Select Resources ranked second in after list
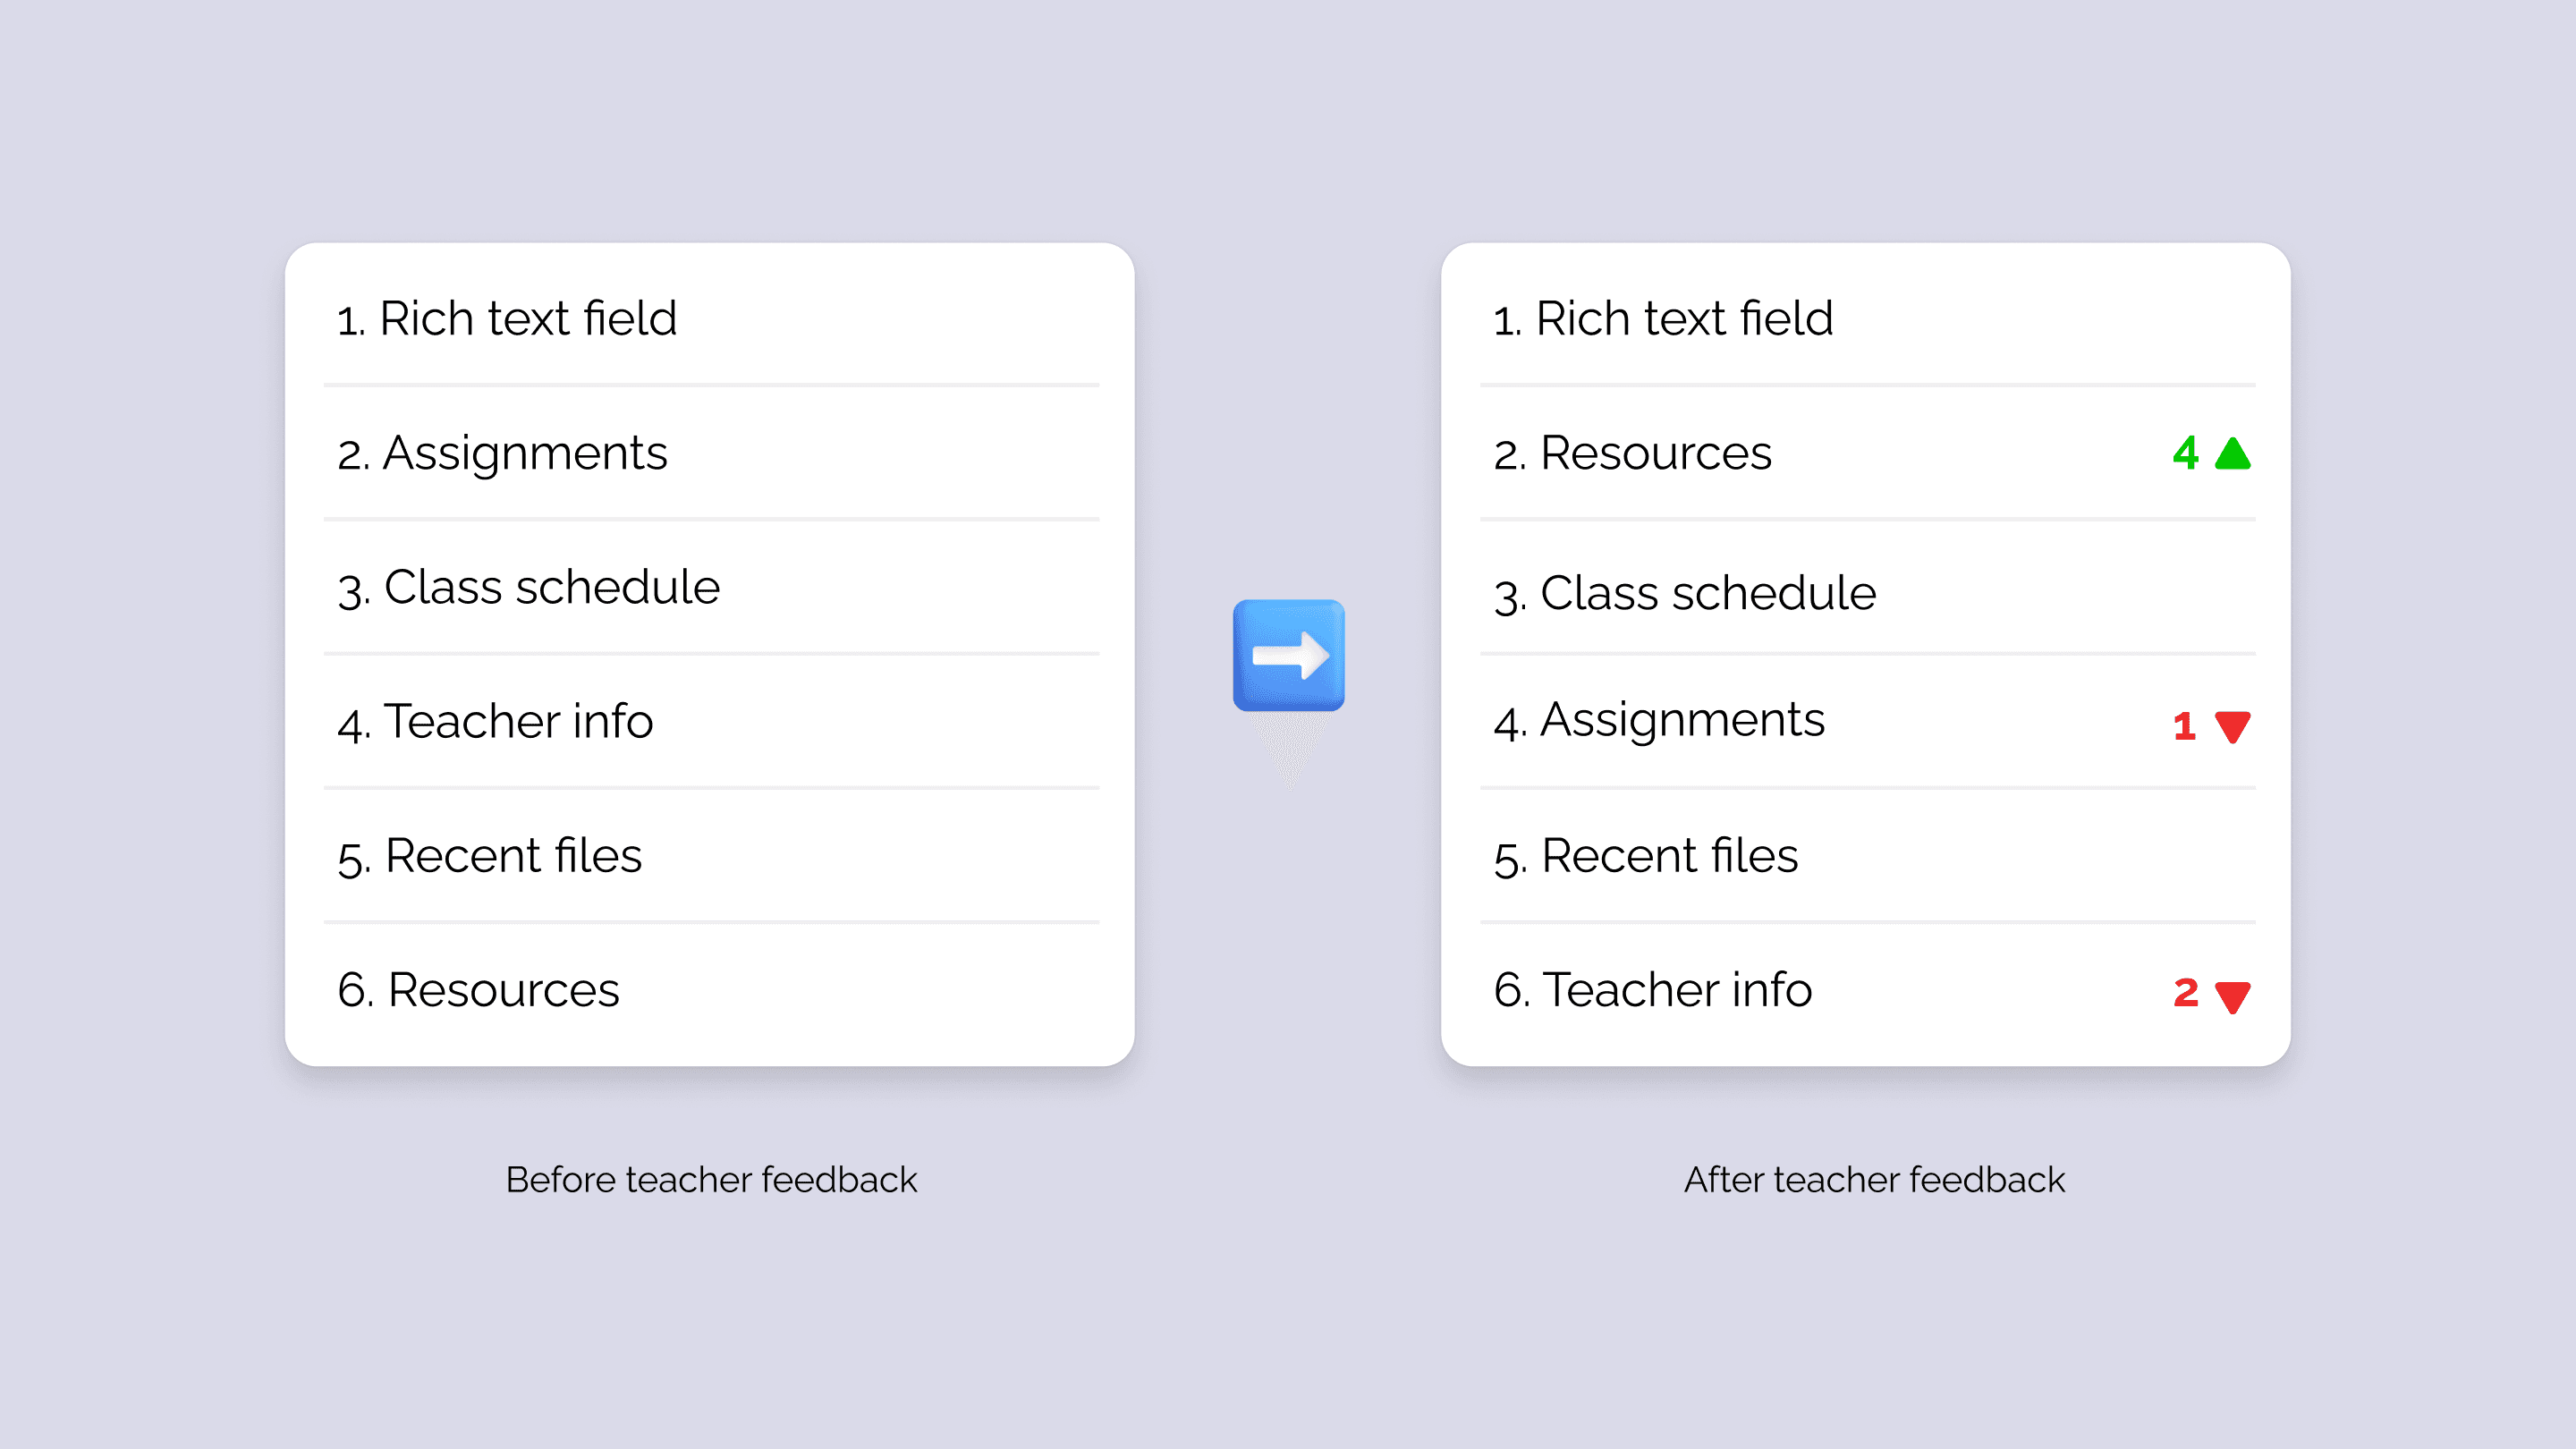Screen dimensions: 2576x1449 pos(1632,453)
